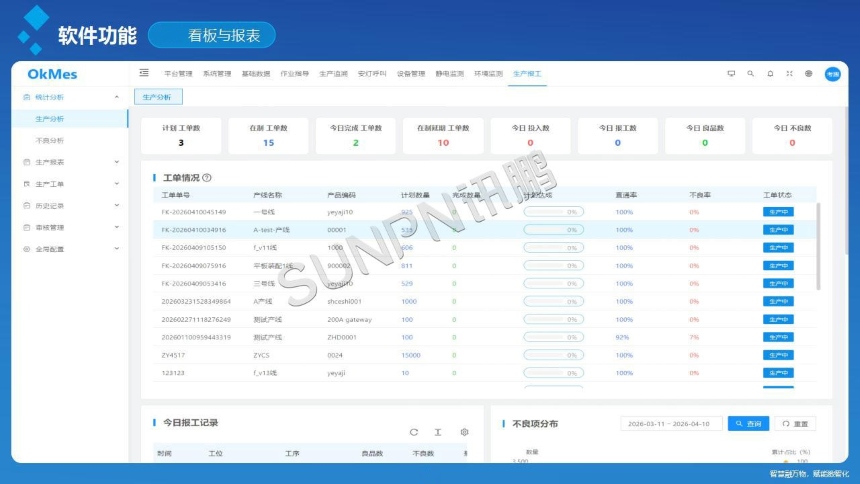
Task: Open the 基础数据 top menu
Action: [x=256, y=74]
